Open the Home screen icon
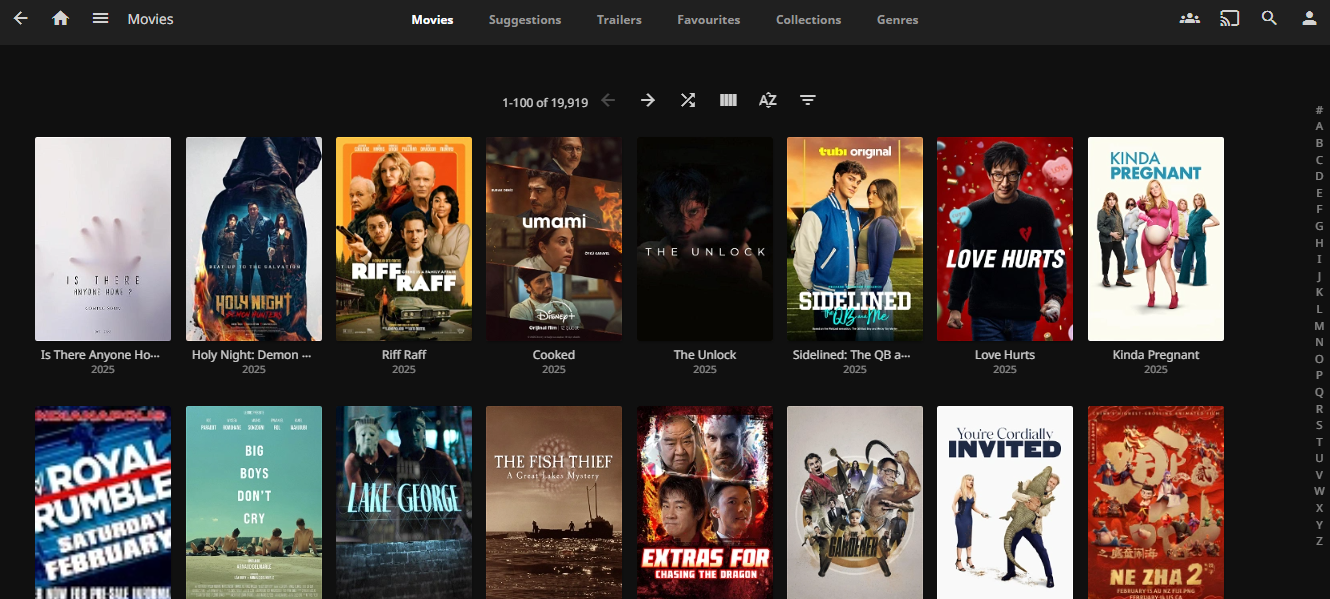The image size is (1330, 599). coord(60,19)
